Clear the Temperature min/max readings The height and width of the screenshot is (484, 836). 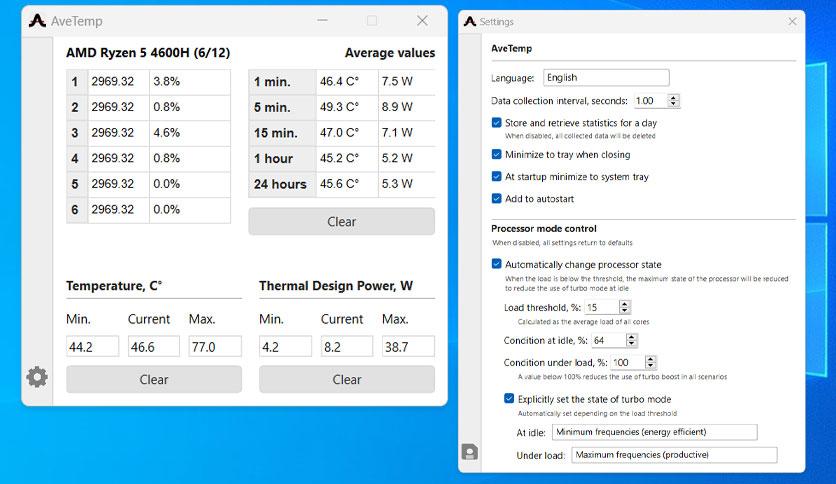154,379
